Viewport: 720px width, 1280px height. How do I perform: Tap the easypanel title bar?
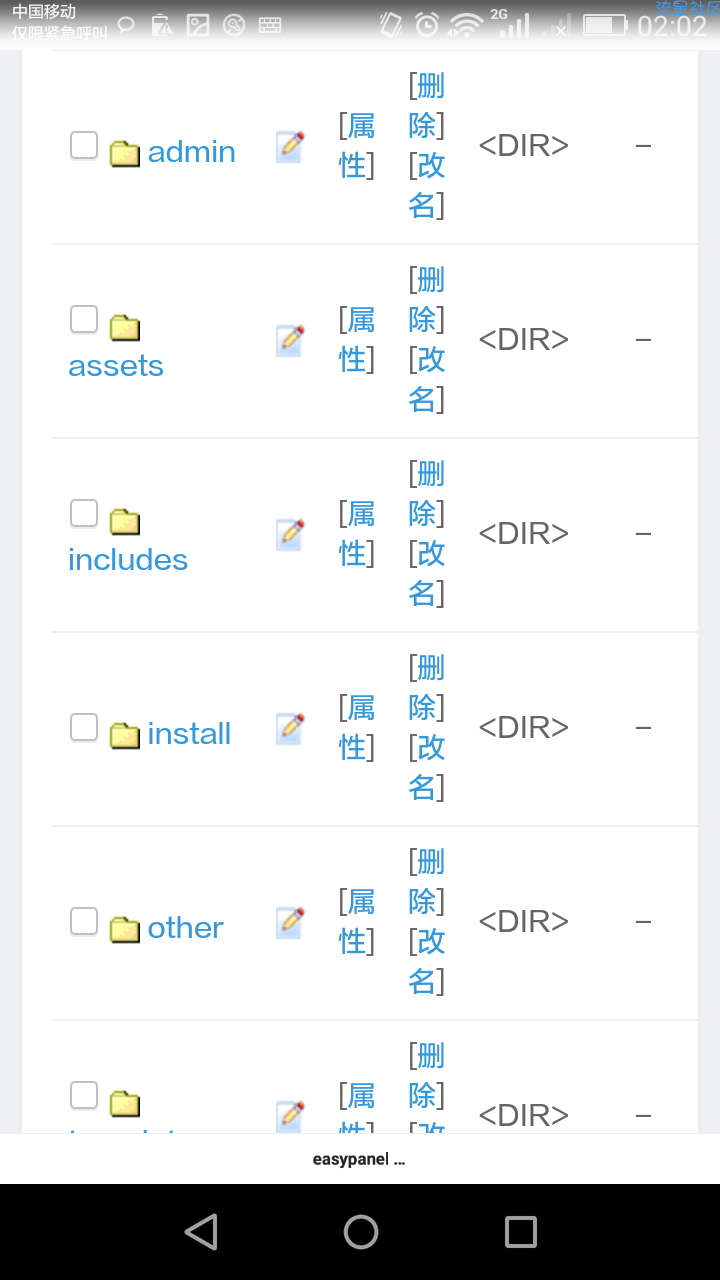(360, 1160)
